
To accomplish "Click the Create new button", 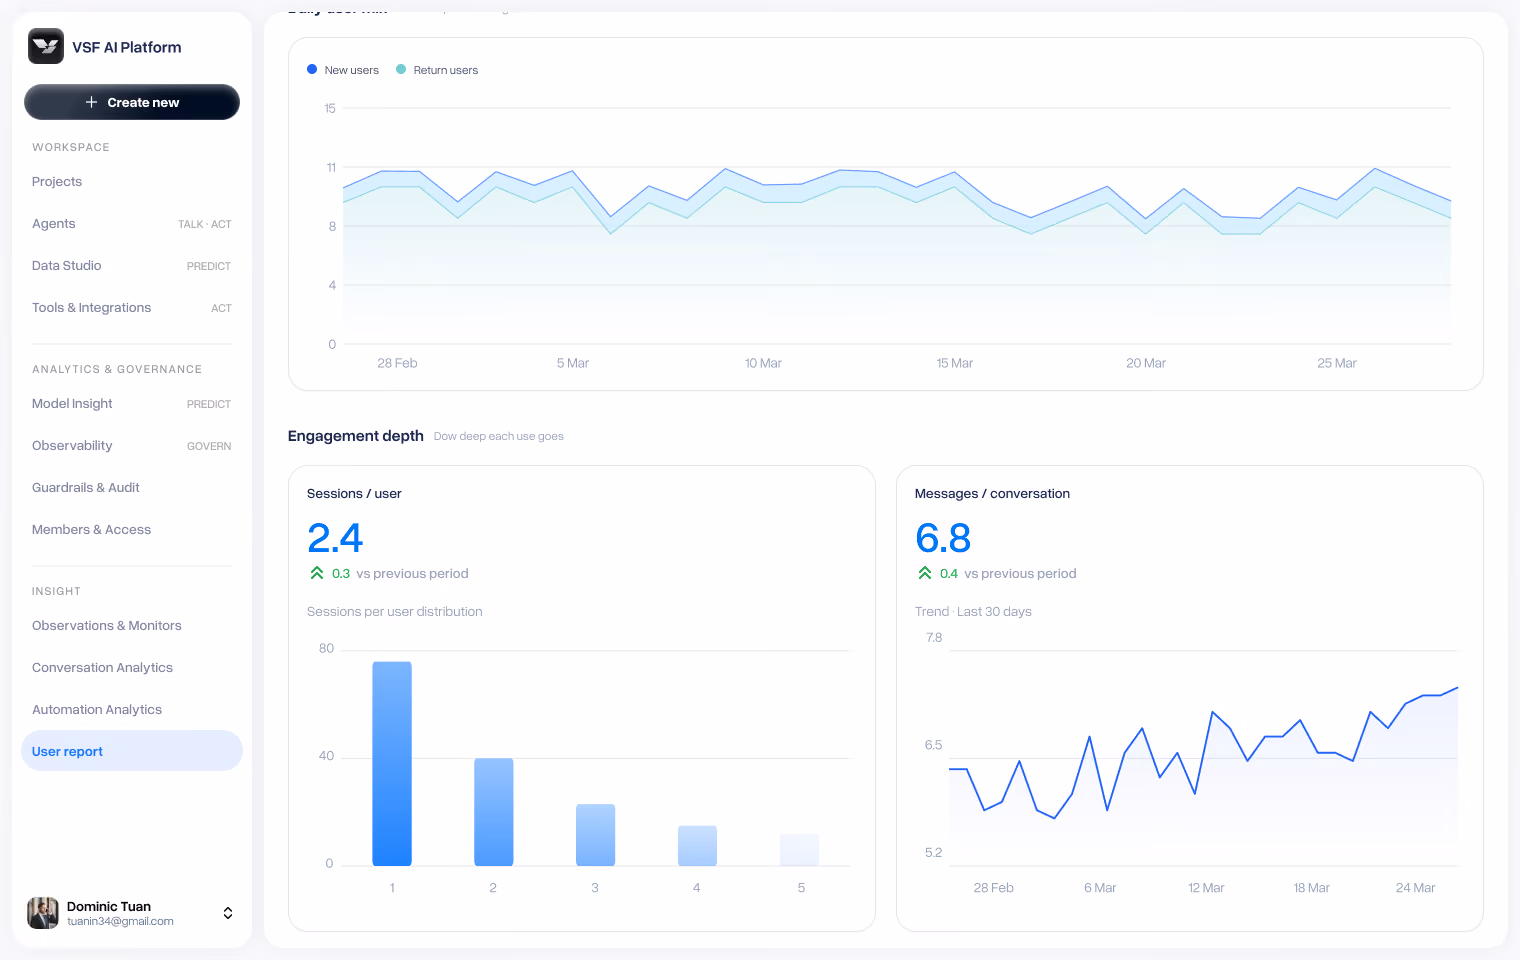I will 132,102.
